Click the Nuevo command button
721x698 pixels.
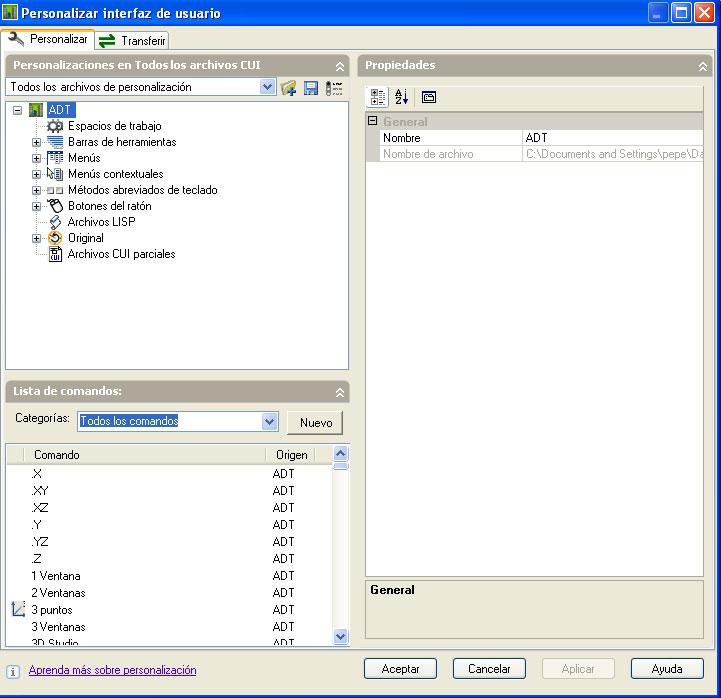tap(315, 422)
